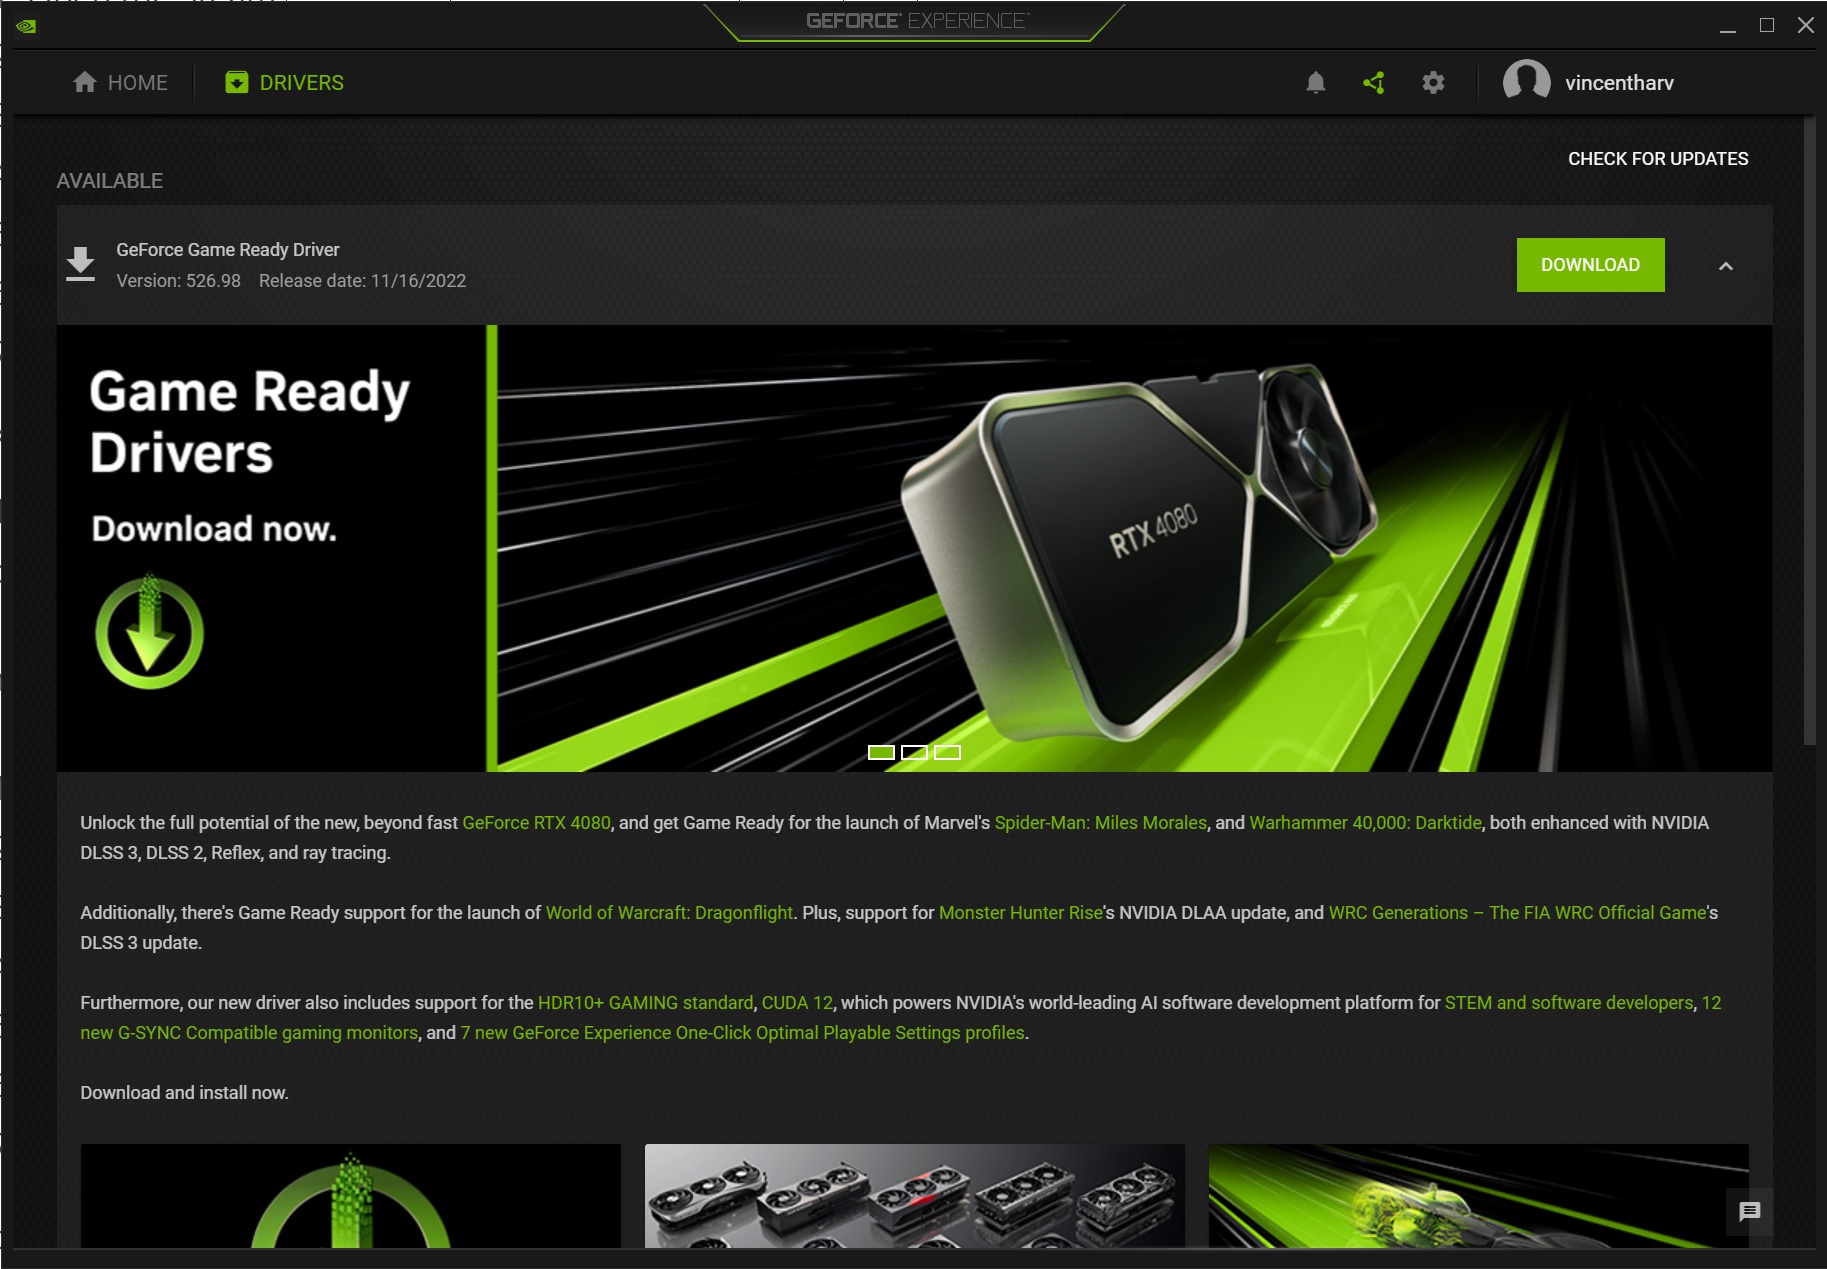Viewport: 1827px width, 1269px height.
Task: Open World of Warcraft: Dragonflight link
Action: (669, 913)
